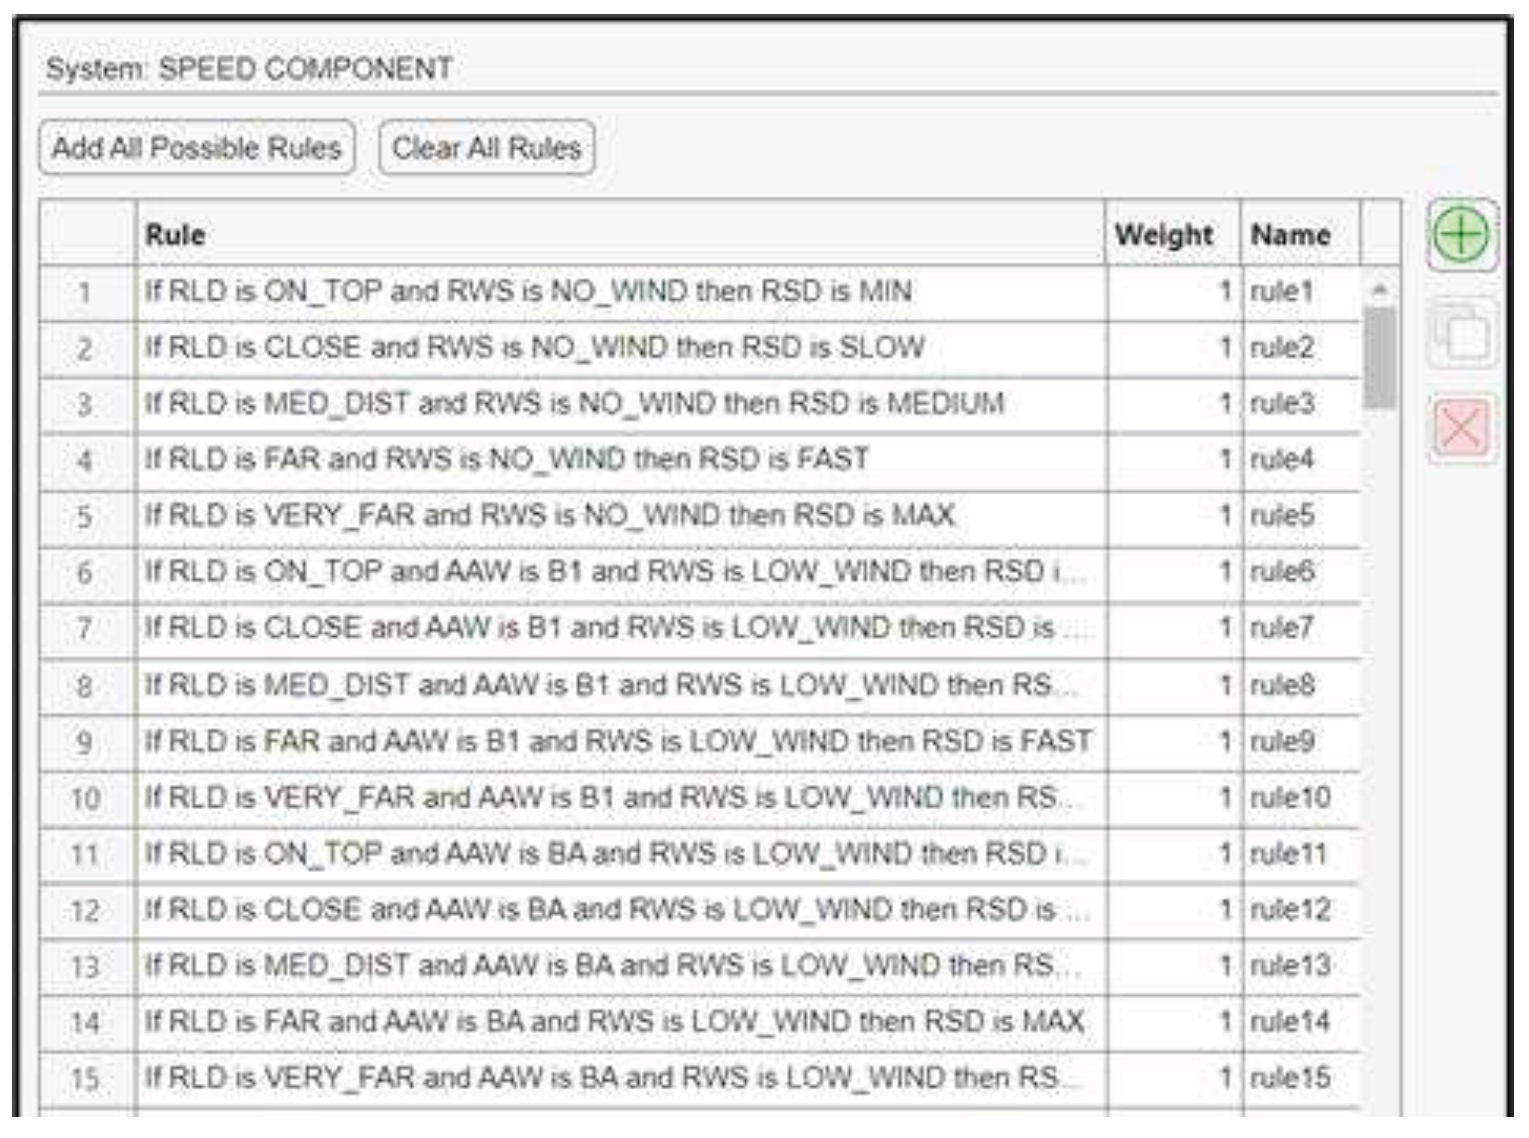Click the rule 5 text ending in MAX

549,516
